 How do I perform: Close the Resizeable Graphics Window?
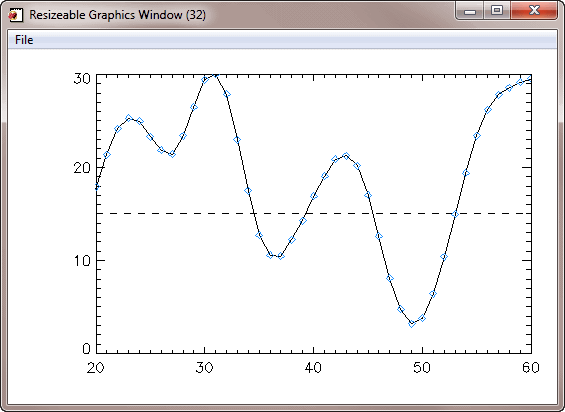click(534, 10)
